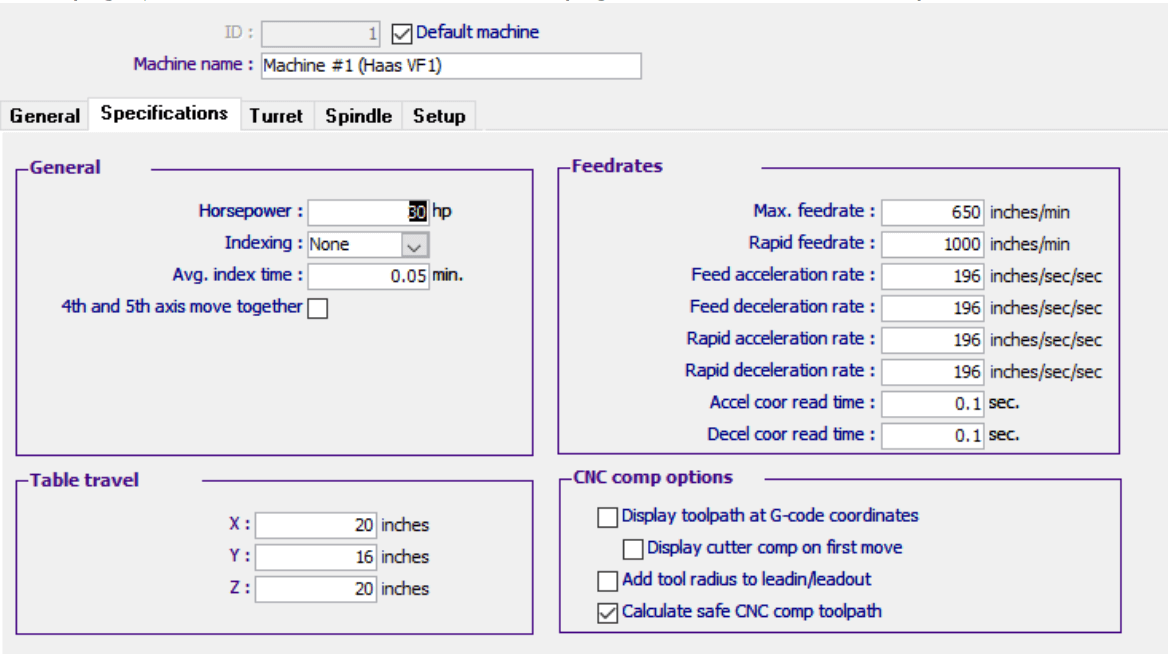
Task: Open the Turret tab
Action: (x=277, y=116)
